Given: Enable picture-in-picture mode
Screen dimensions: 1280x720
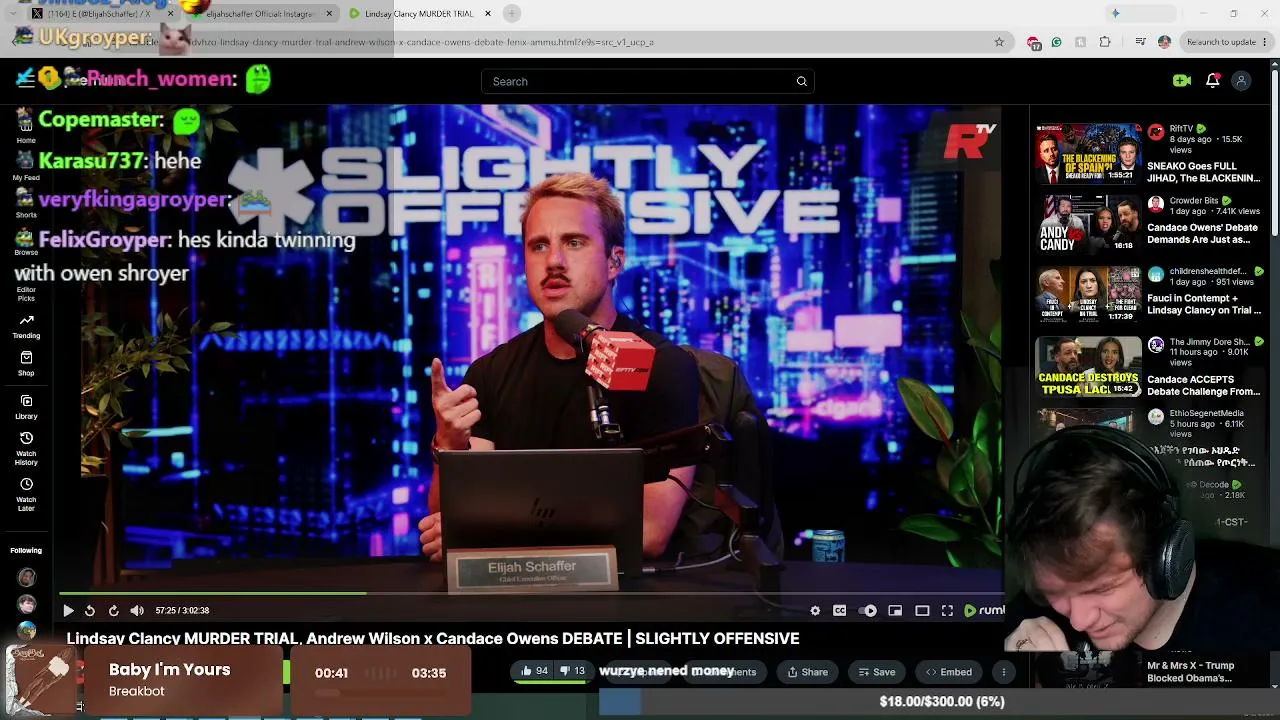Looking at the screenshot, I should point(895,610).
